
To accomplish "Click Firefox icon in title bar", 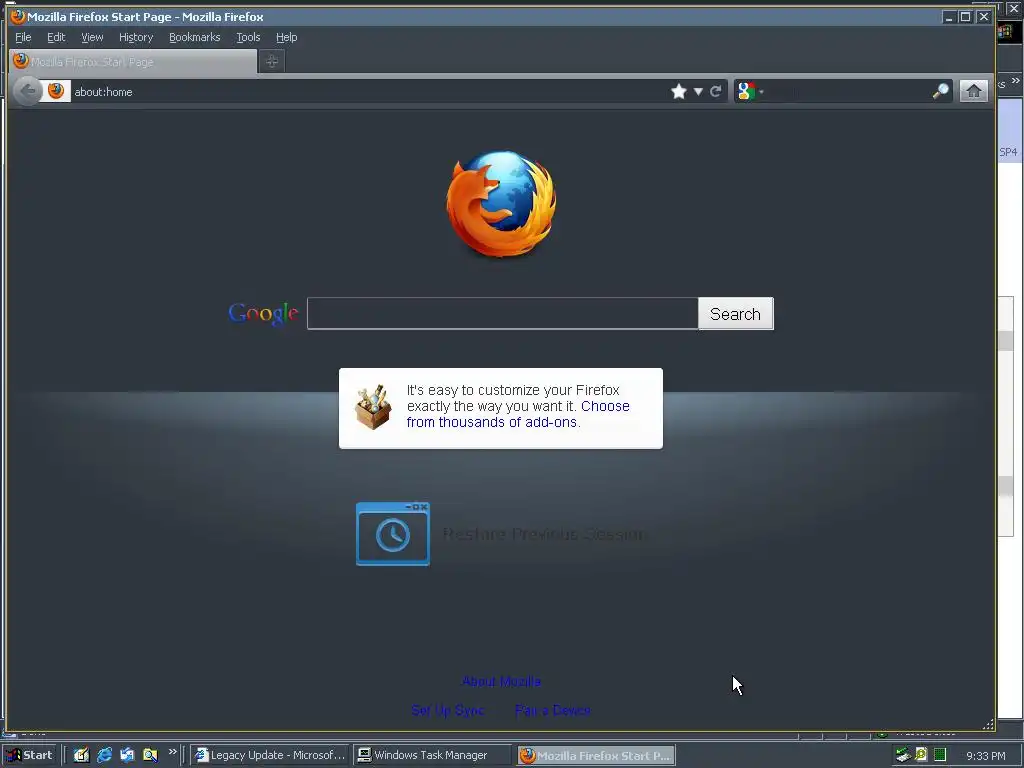I will [18, 16].
